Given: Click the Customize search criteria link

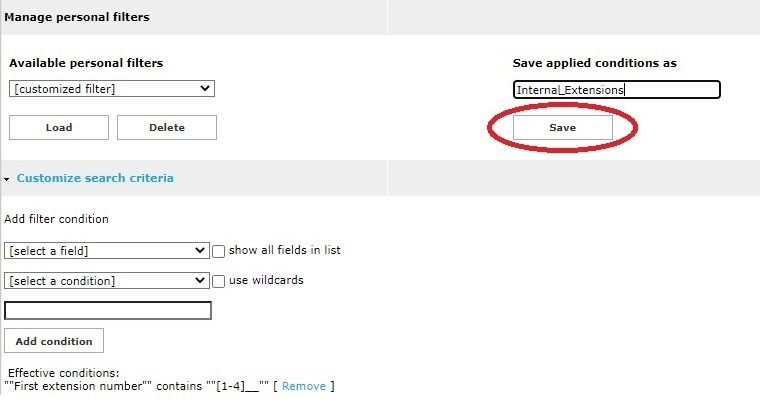Looking at the screenshot, I should pyautogui.click(x=95, y=178).
